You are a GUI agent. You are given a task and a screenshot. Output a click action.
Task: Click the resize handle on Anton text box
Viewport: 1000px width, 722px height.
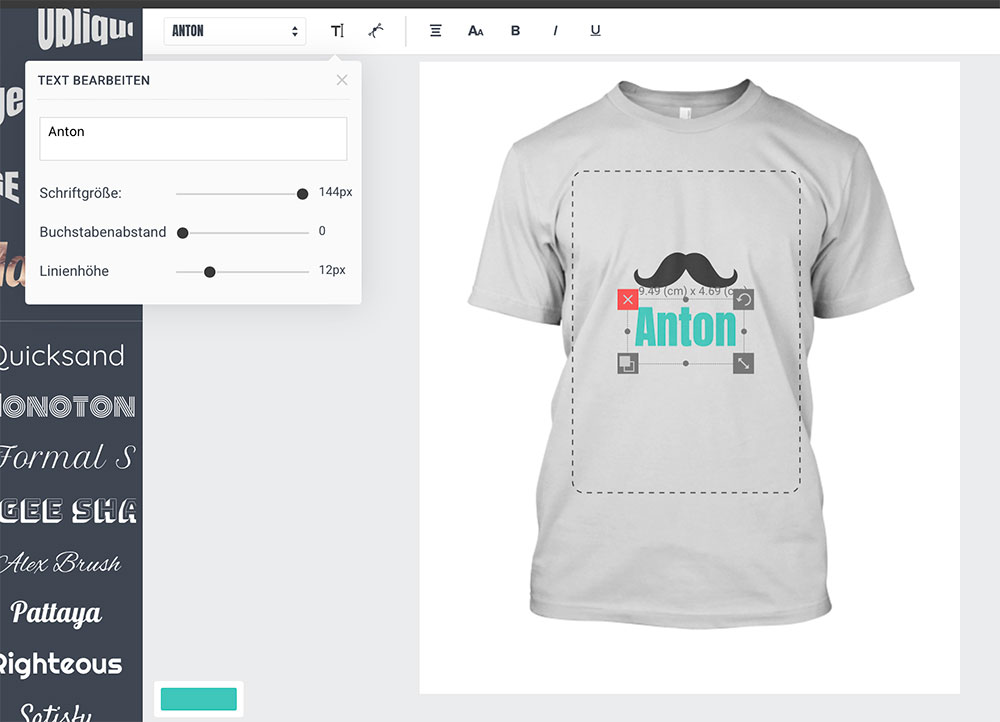tap(744, 364)
